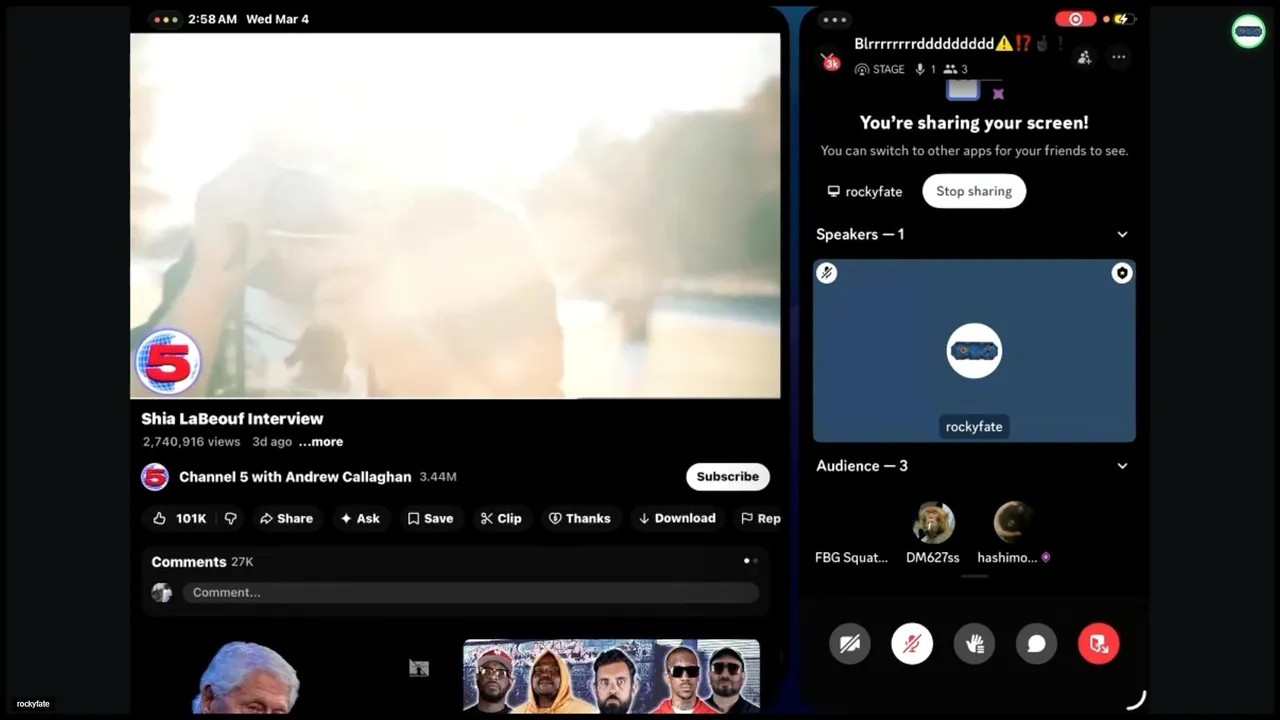Click the Channel 5 watermark logo in video
The width and height of the screenshot is (1280, 720).
click(x=168, y=361)
